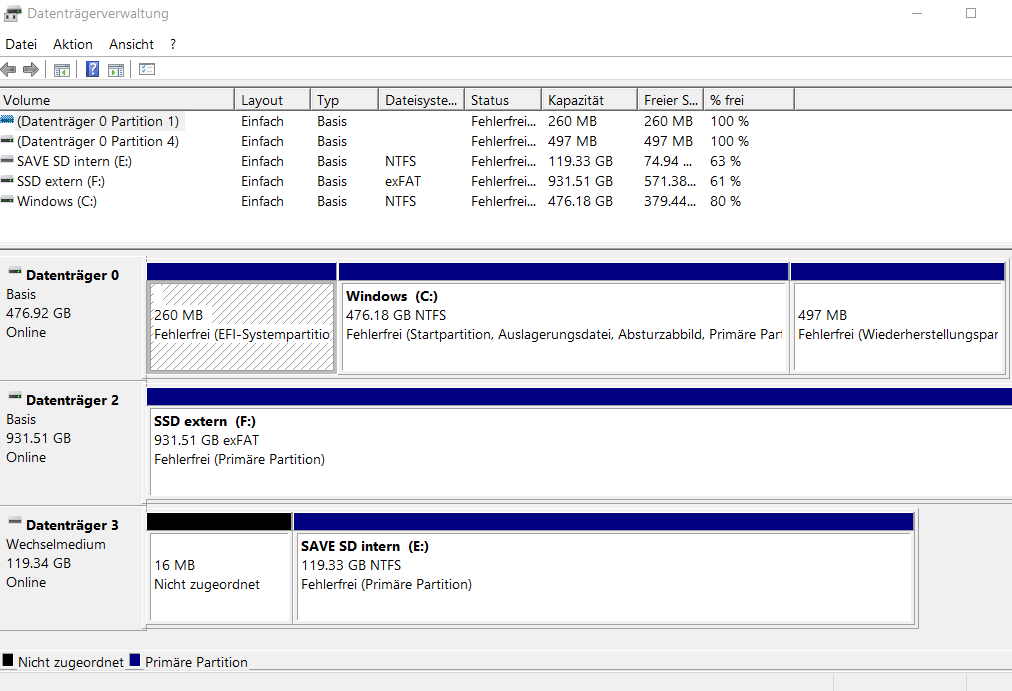Click the black Nicht zugeordnet legend swatch
The image size is (1012, 691).
[x=8, y=659]
